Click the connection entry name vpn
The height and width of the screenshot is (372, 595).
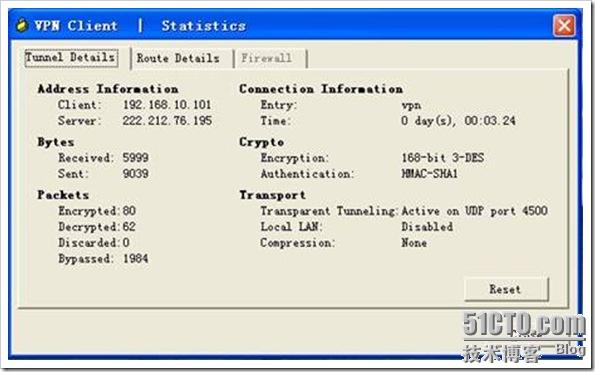(411, 105)
